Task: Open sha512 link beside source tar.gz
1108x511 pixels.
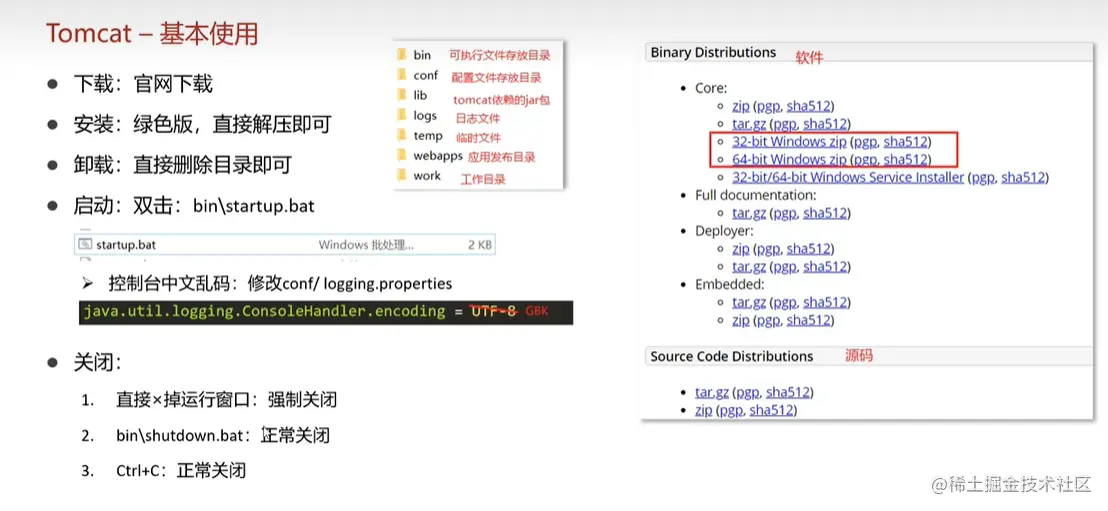Action: coord(788,392)
